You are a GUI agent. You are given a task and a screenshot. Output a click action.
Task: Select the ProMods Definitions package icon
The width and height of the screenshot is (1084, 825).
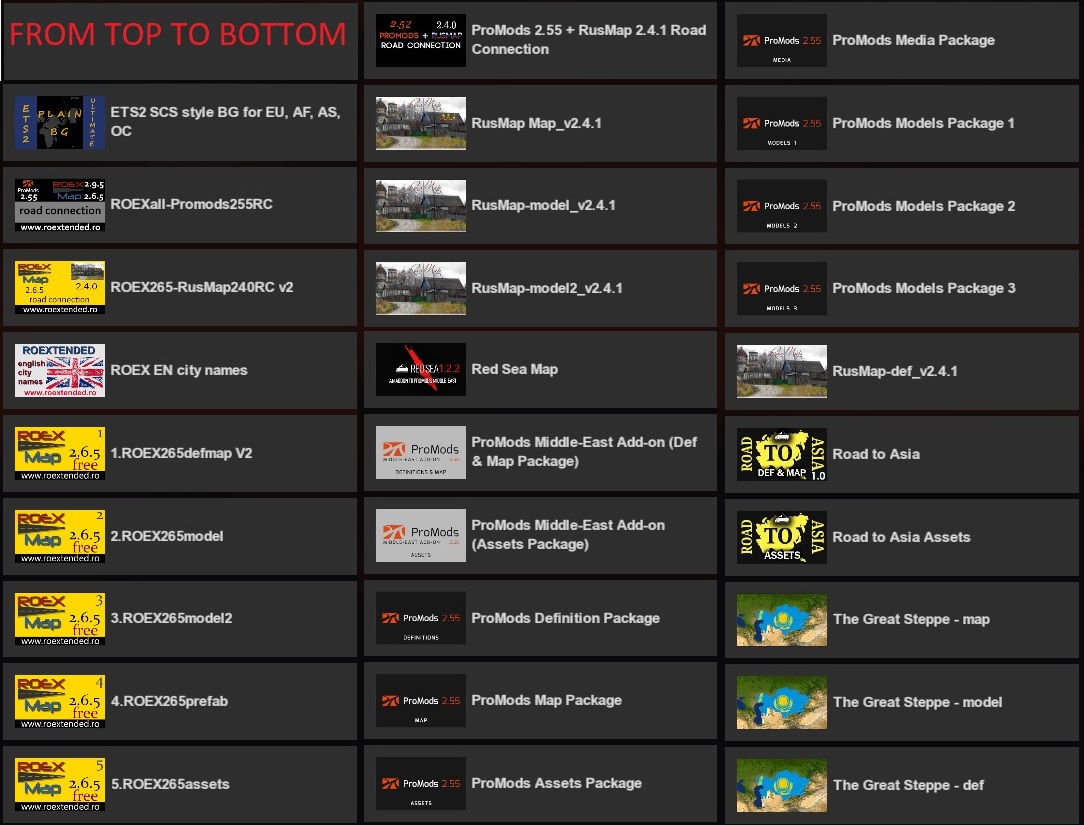coord(420,618)
